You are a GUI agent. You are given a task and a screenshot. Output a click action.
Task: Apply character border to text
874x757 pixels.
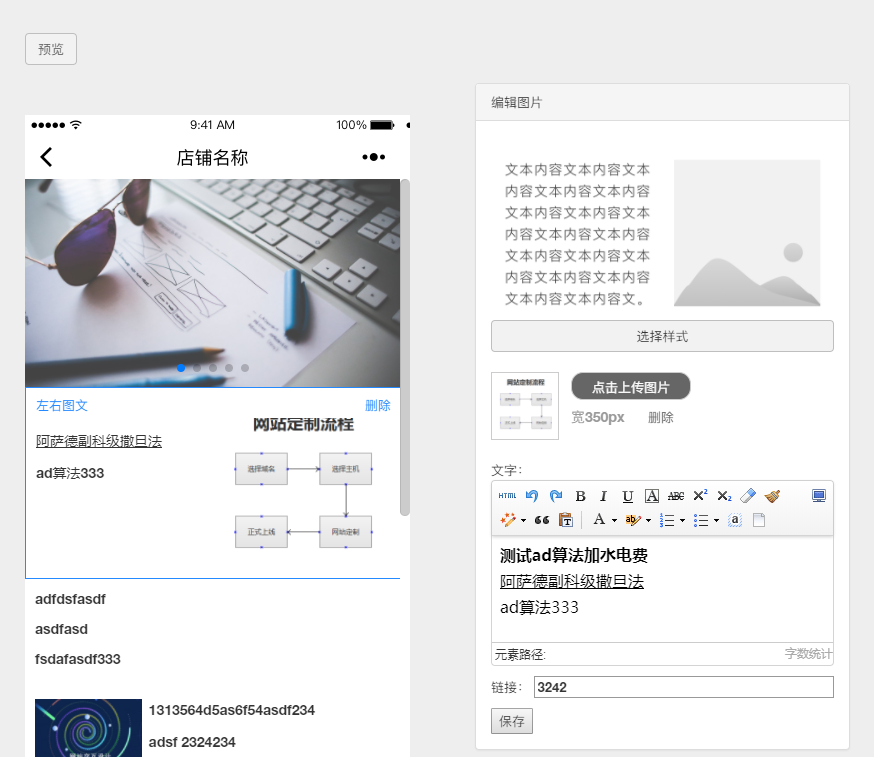[x=652, y=496]
